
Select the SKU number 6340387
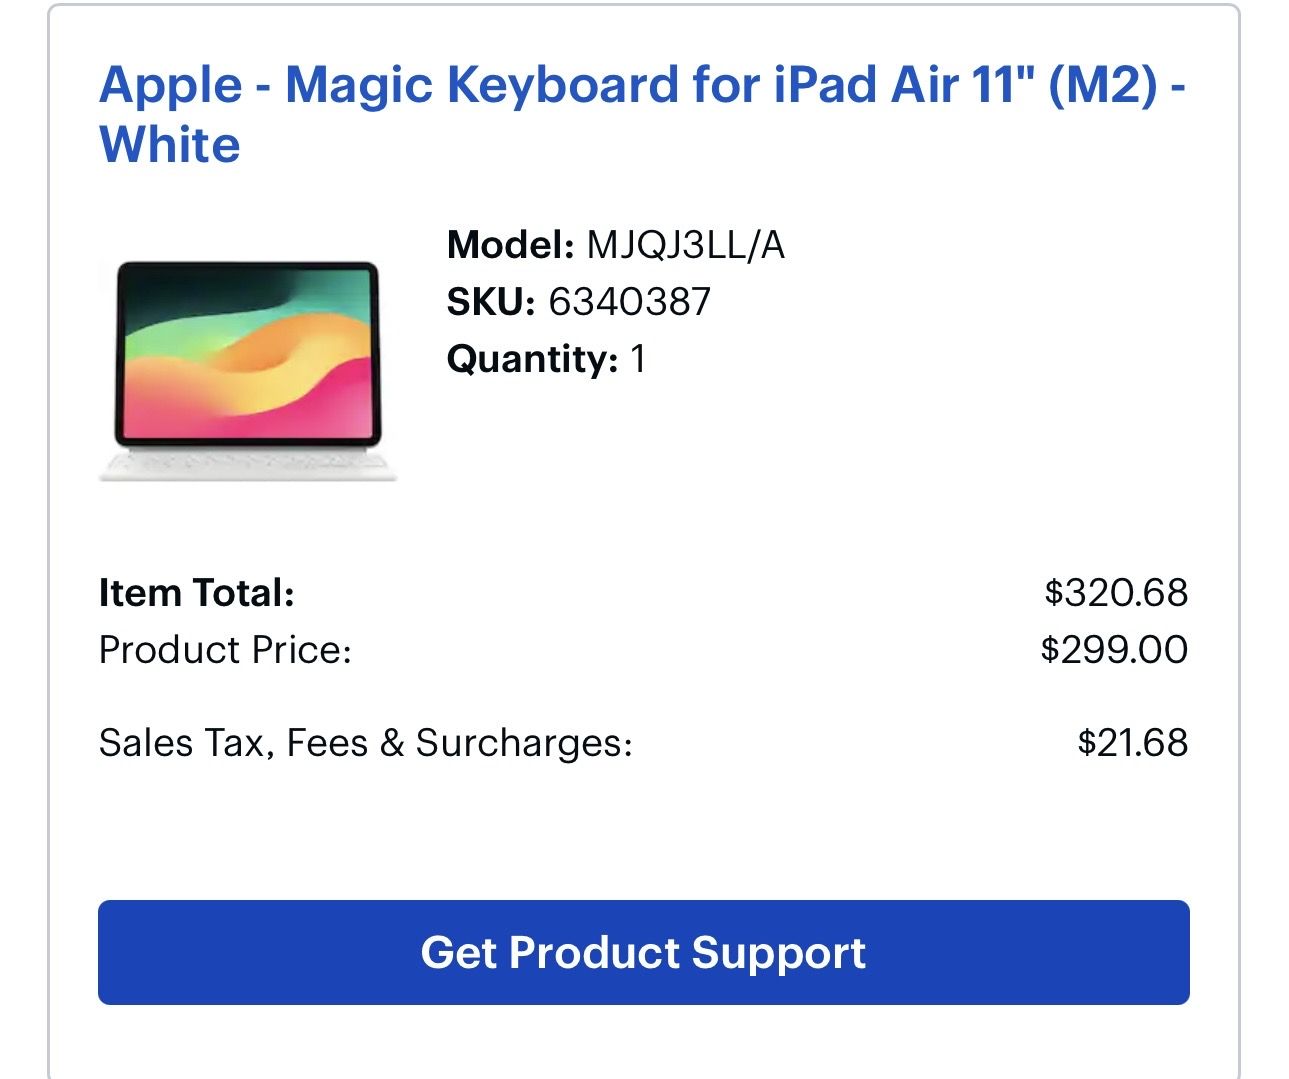pos(629,302)
